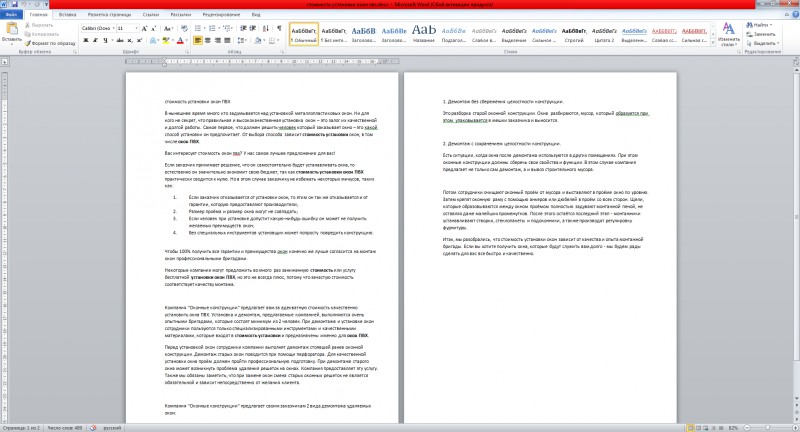This screenshot has height=432, width=800.
Task: Switch to Print Layout view in status bar
Action: [x=690, y=428]
